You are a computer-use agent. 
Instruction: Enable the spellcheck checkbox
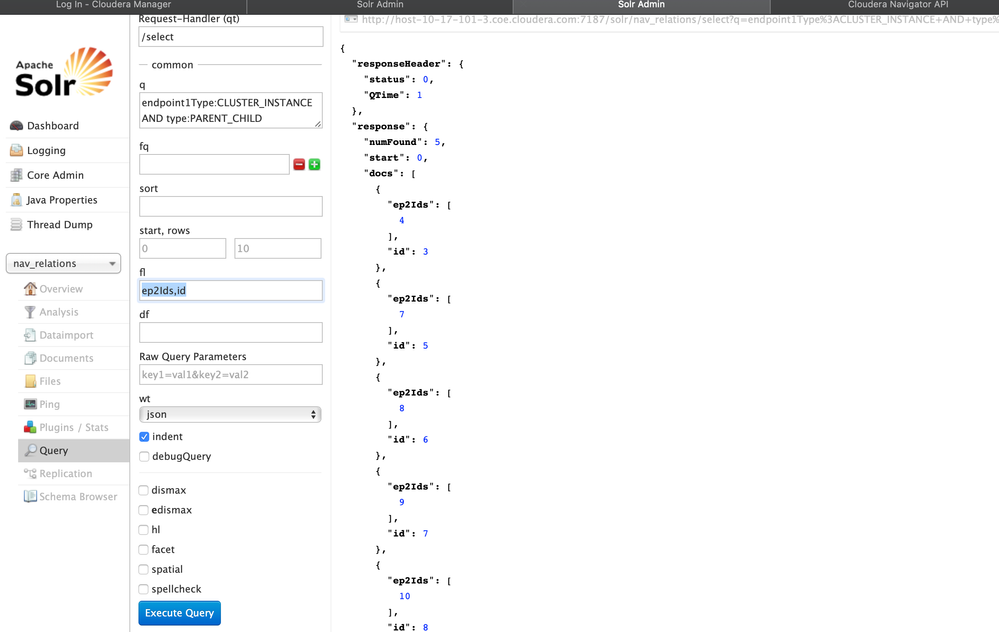point(144,589)
